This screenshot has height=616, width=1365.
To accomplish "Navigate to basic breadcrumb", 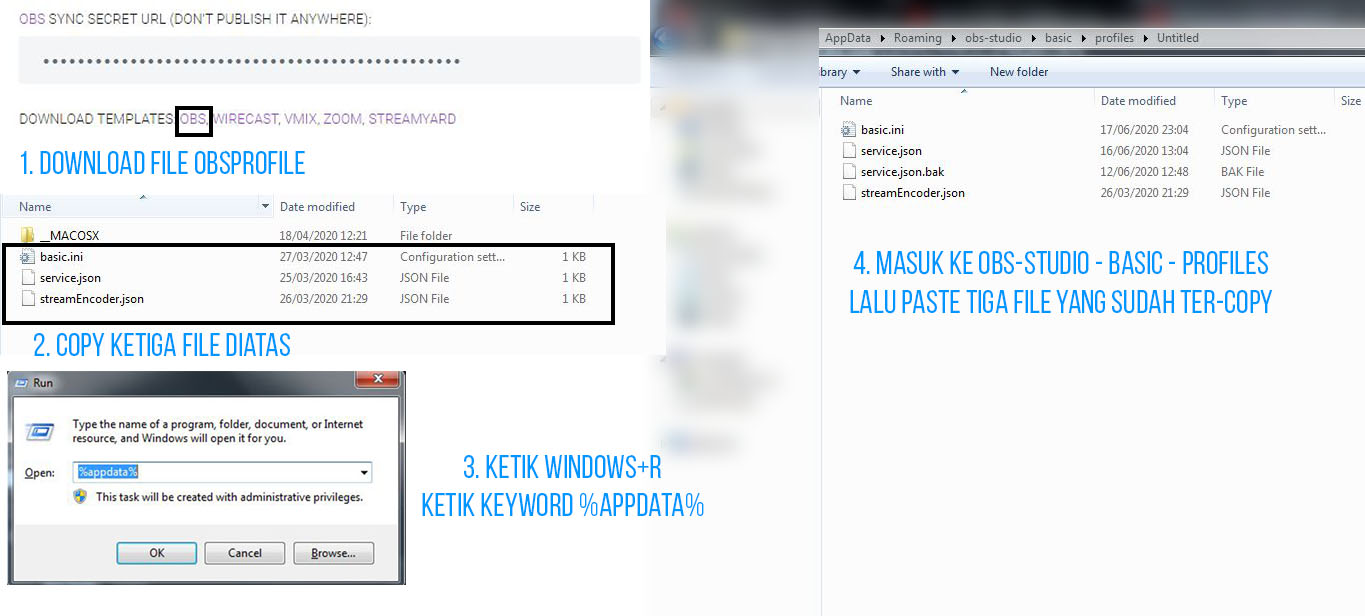I will 1058,38.
